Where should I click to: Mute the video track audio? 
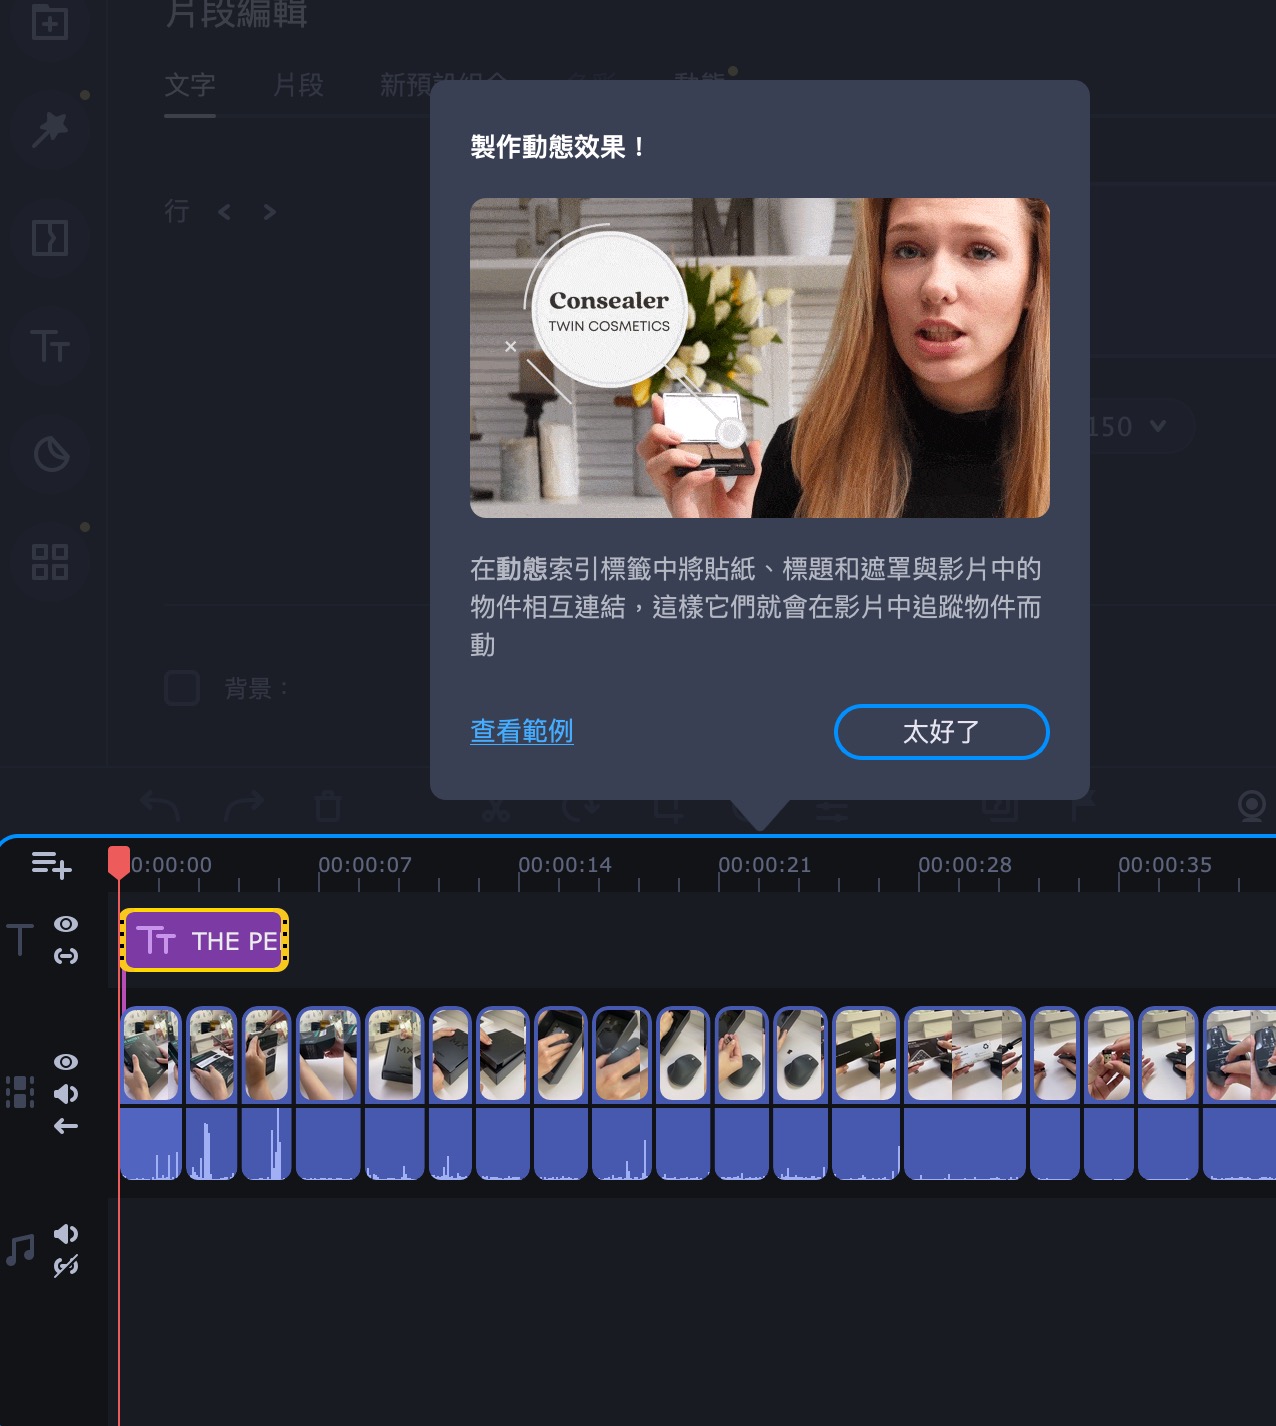tap(66, 1094)
